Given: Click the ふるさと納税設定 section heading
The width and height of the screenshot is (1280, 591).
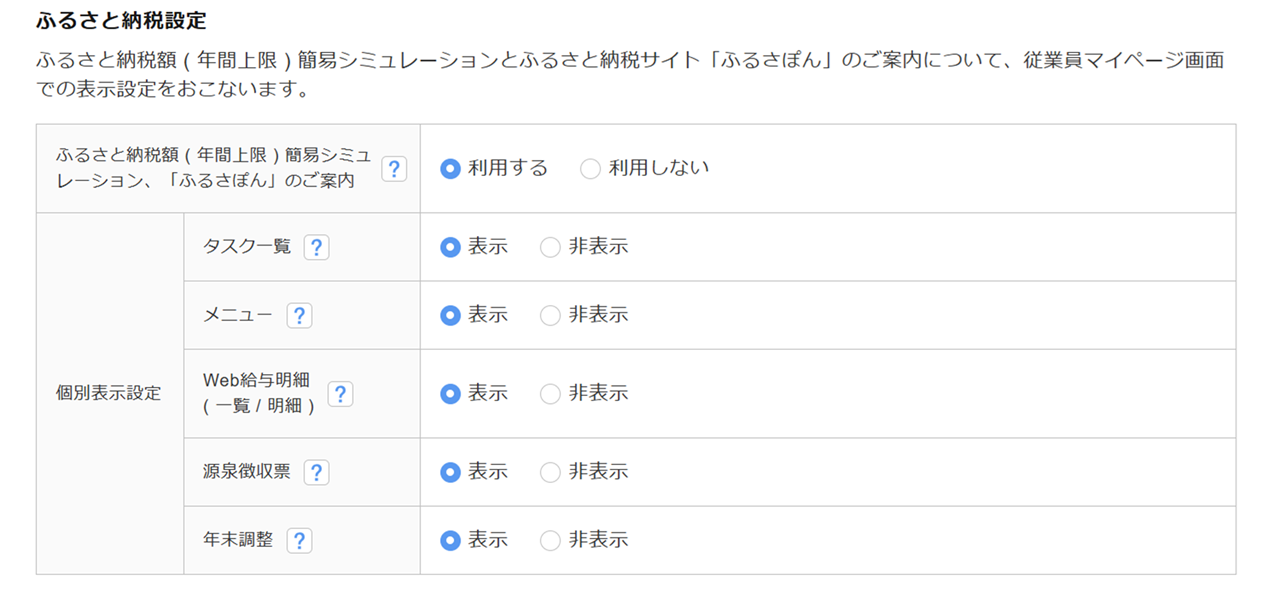Looking at the screenshot, I should (x=121, y=19).
